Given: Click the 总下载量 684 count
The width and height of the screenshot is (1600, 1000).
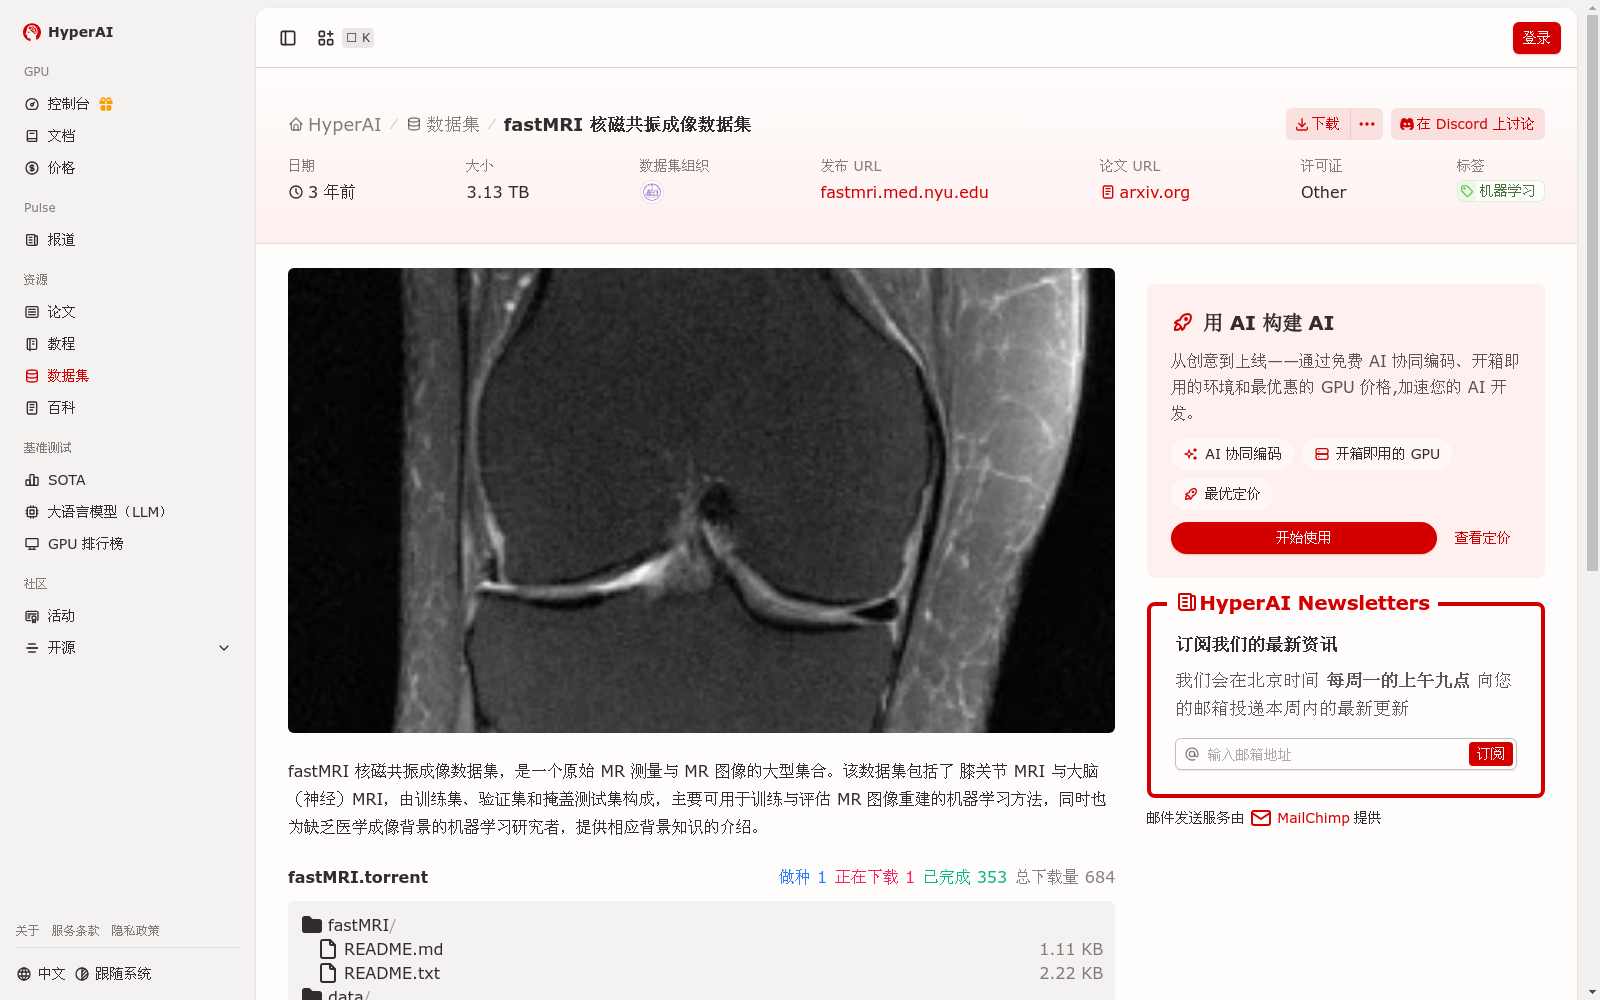Looking at the screenshot, I should (x=1065, y=877).
